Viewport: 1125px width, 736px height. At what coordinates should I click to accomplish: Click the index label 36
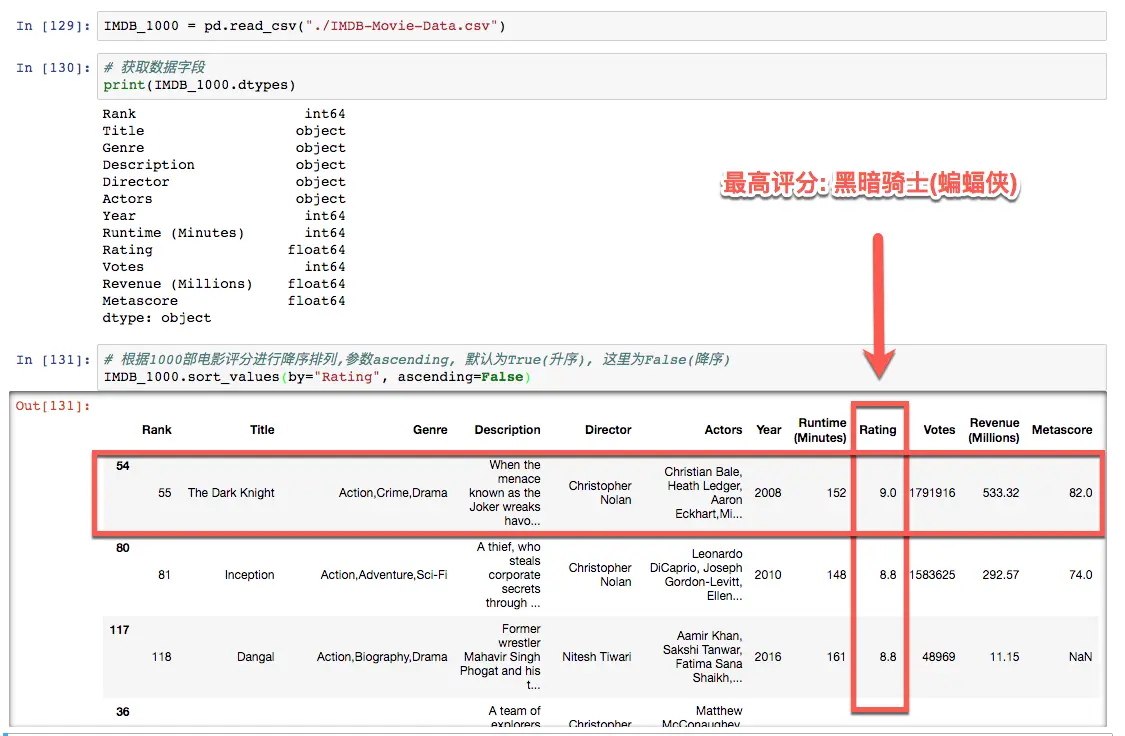point(123,712)
